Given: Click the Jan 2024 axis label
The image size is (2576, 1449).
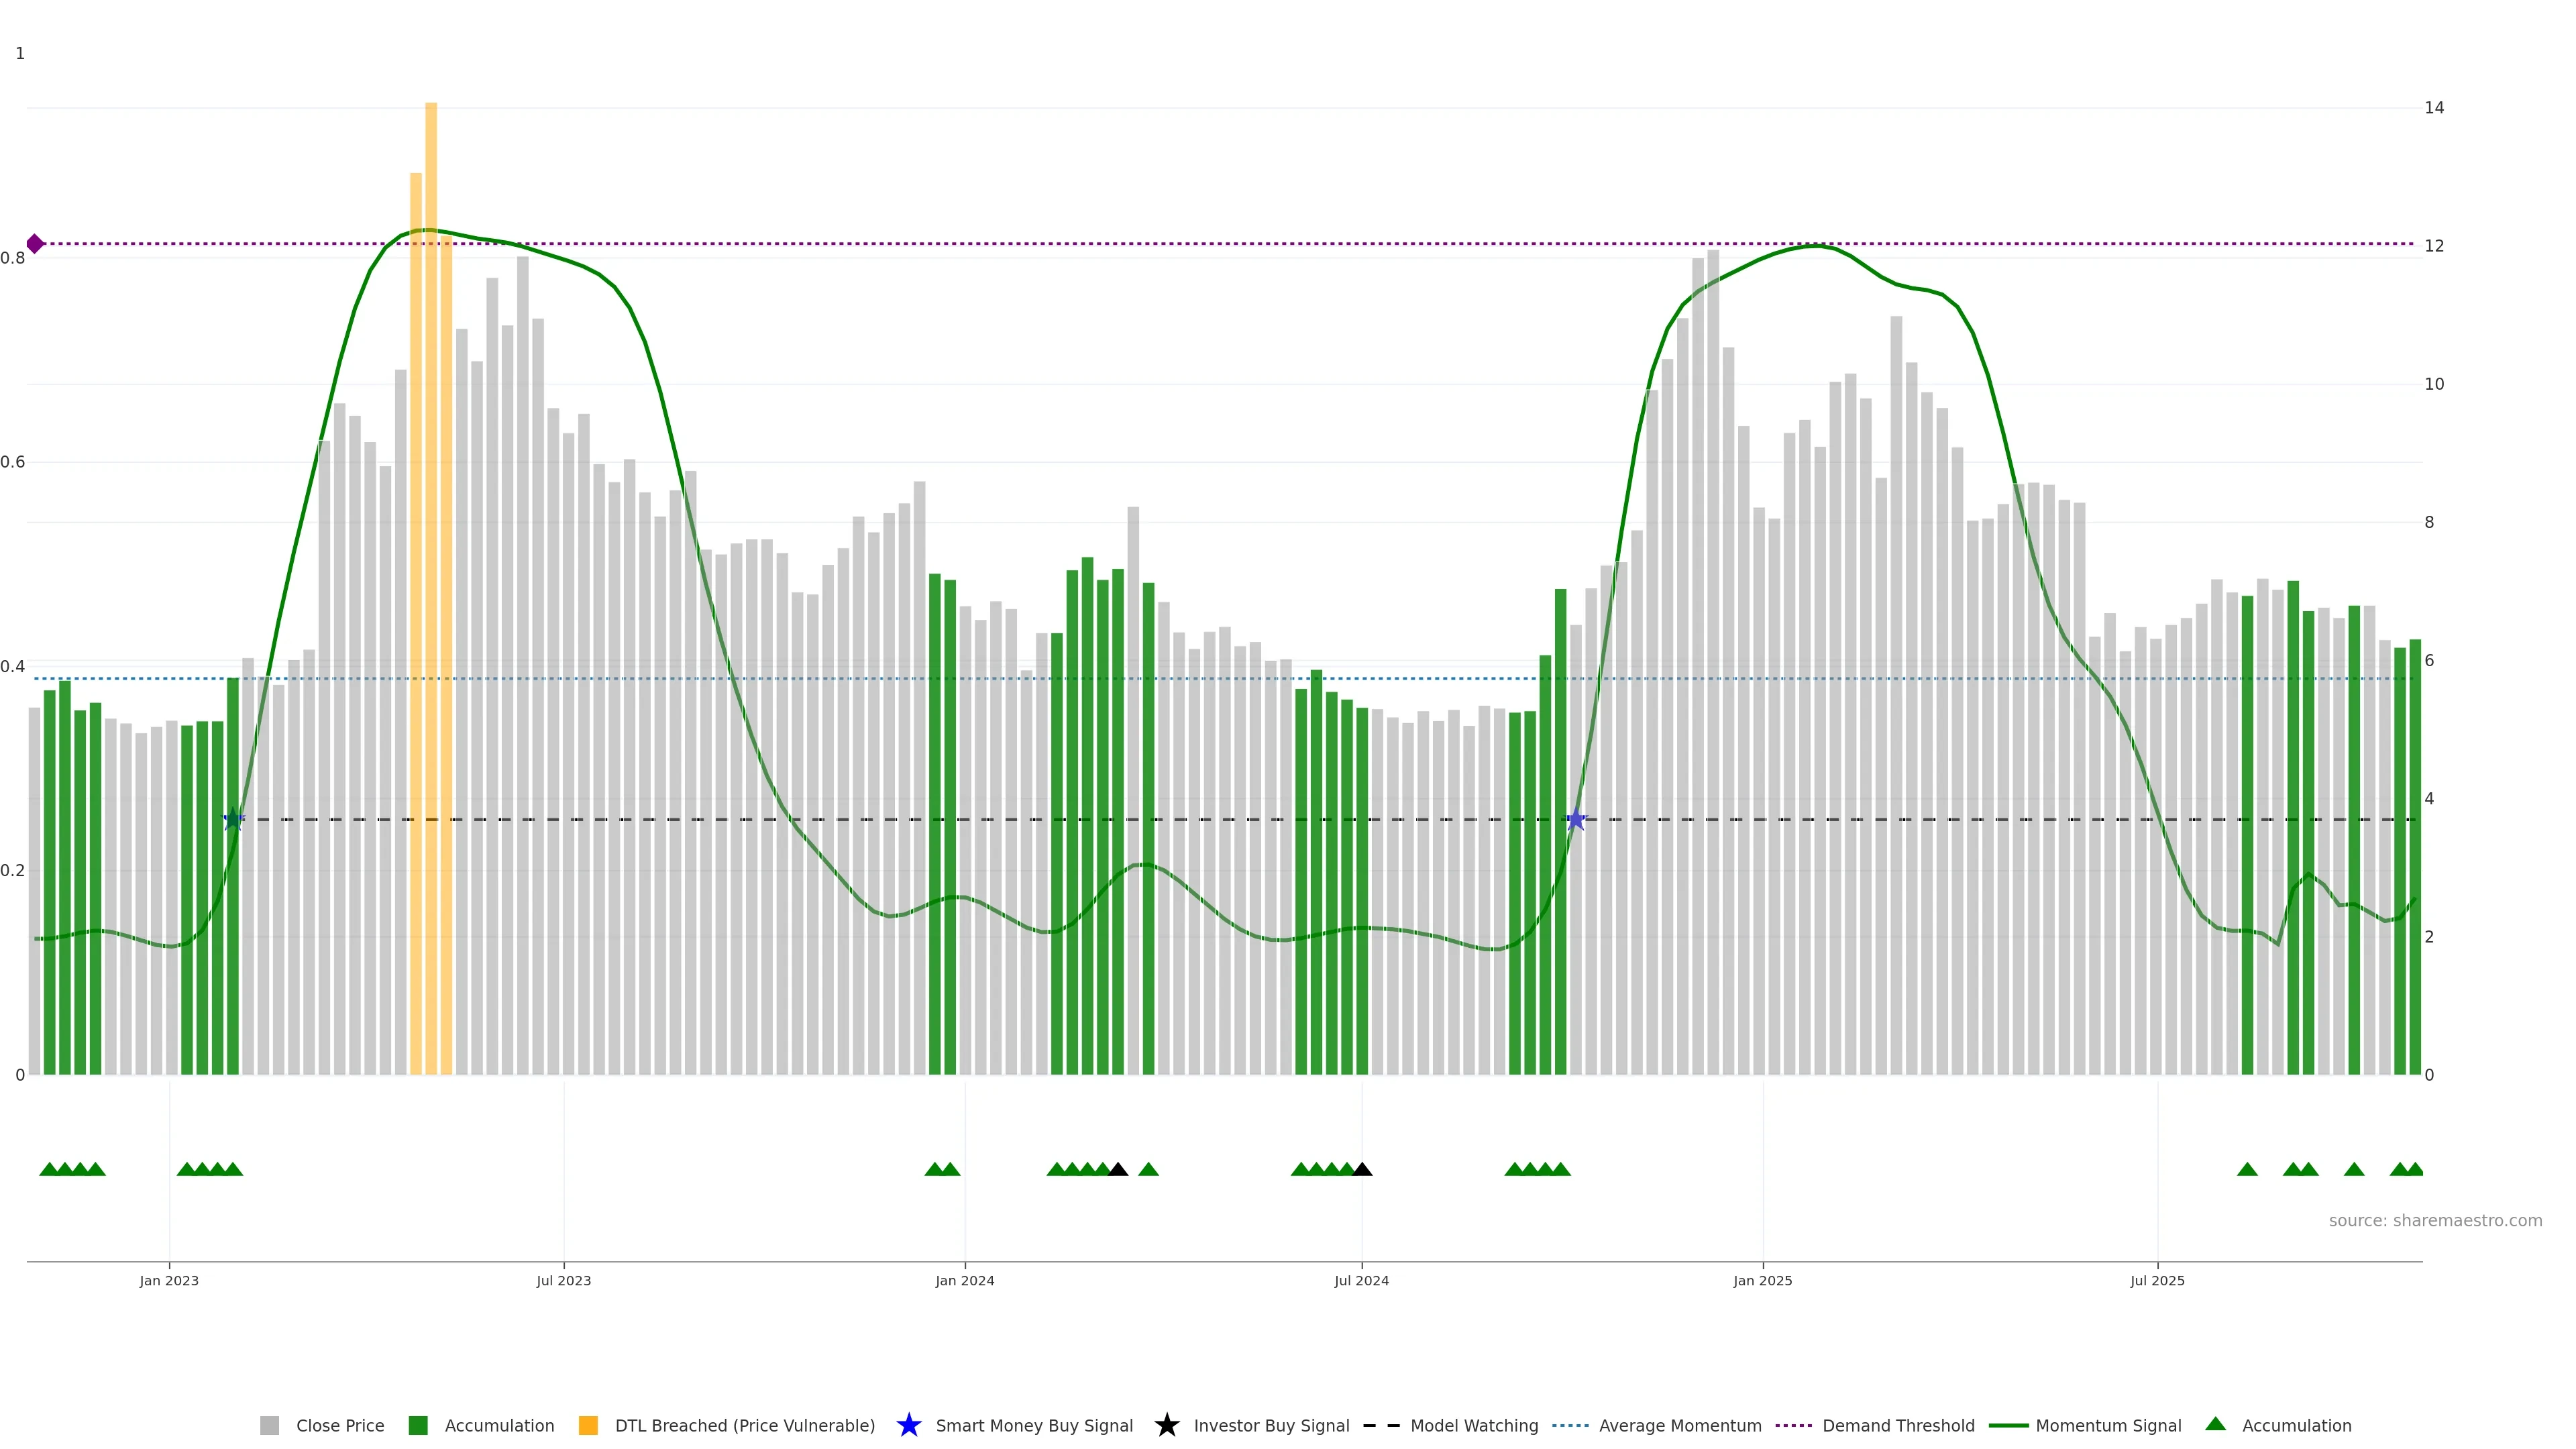Looking at the screenshot, I should [964, 1280].
